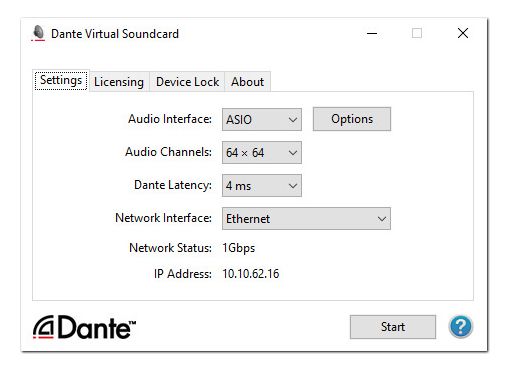
Task: Click the IP address 10.10.62.16 text
Action: [251, 274]
